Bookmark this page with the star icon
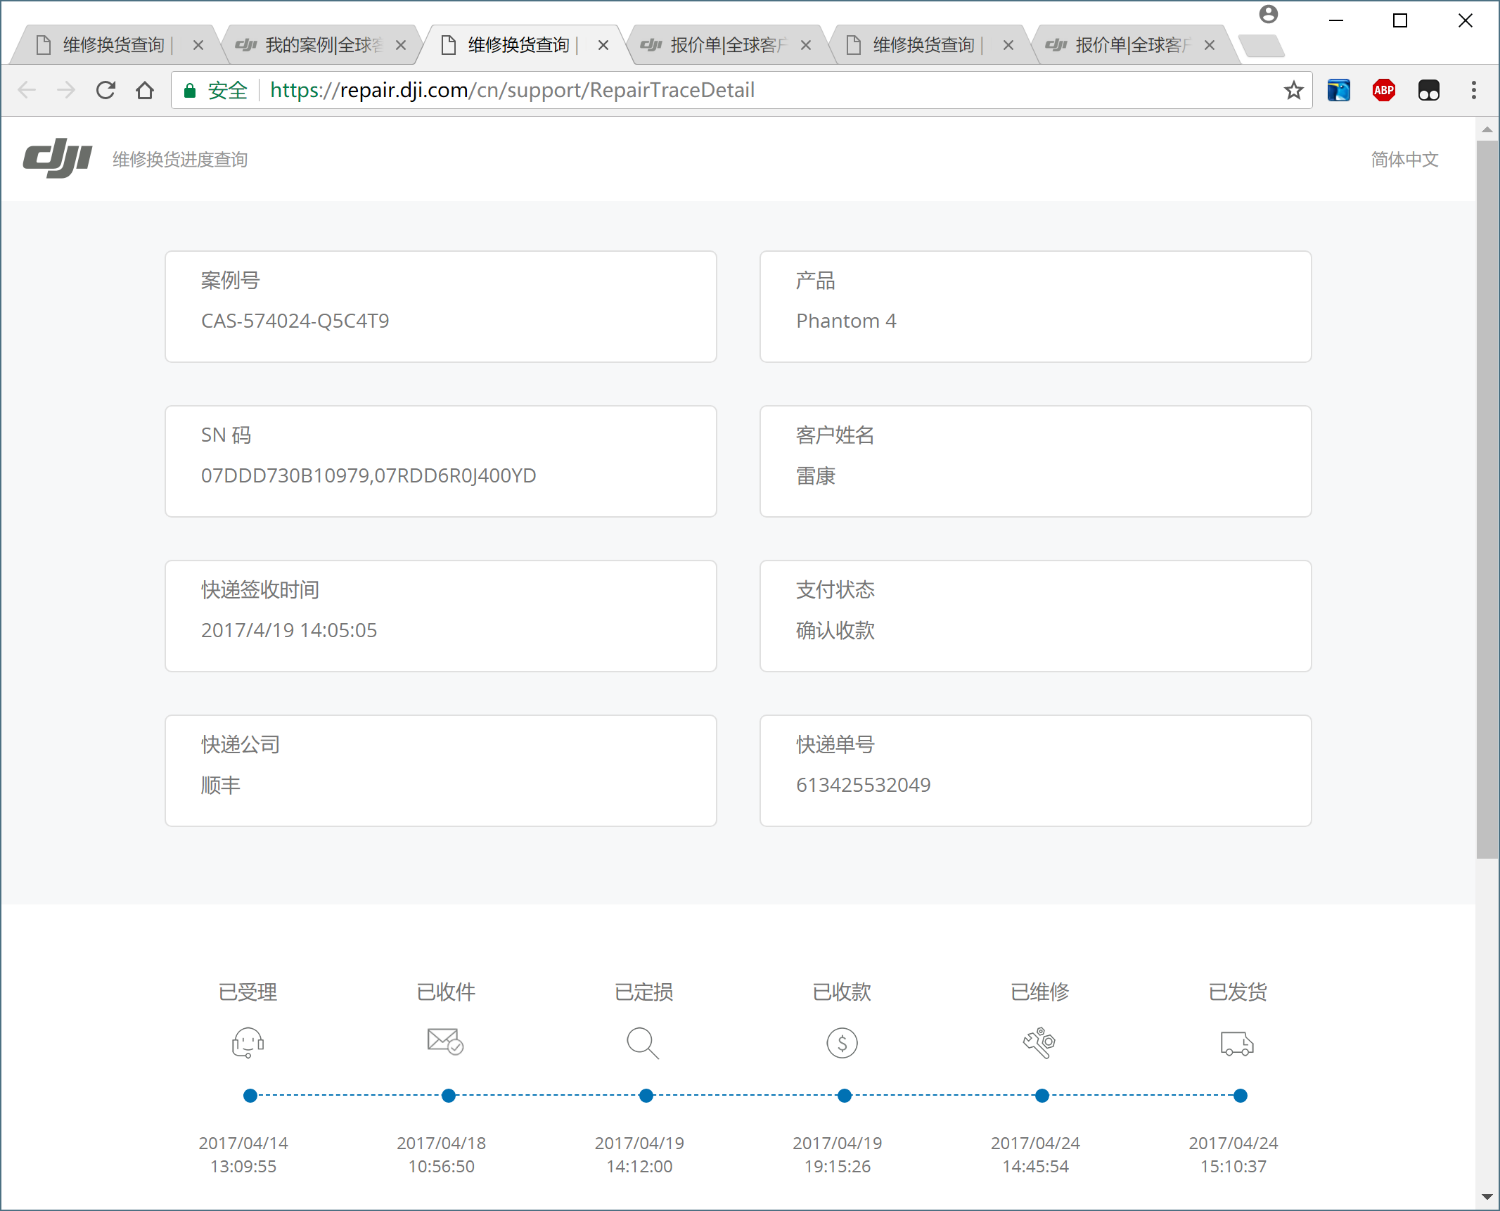Image resolution: width=1500 pixels, height=1211 pixels. pos(1294,90)
